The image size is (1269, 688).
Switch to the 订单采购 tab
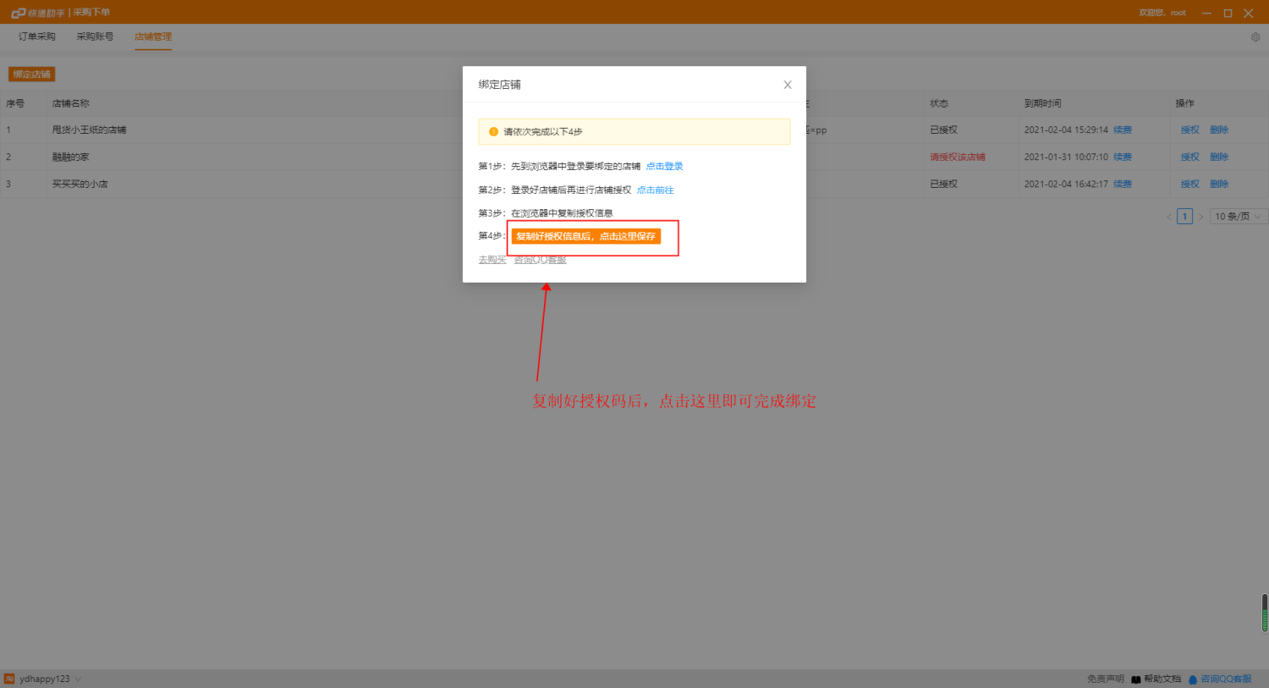37,37
